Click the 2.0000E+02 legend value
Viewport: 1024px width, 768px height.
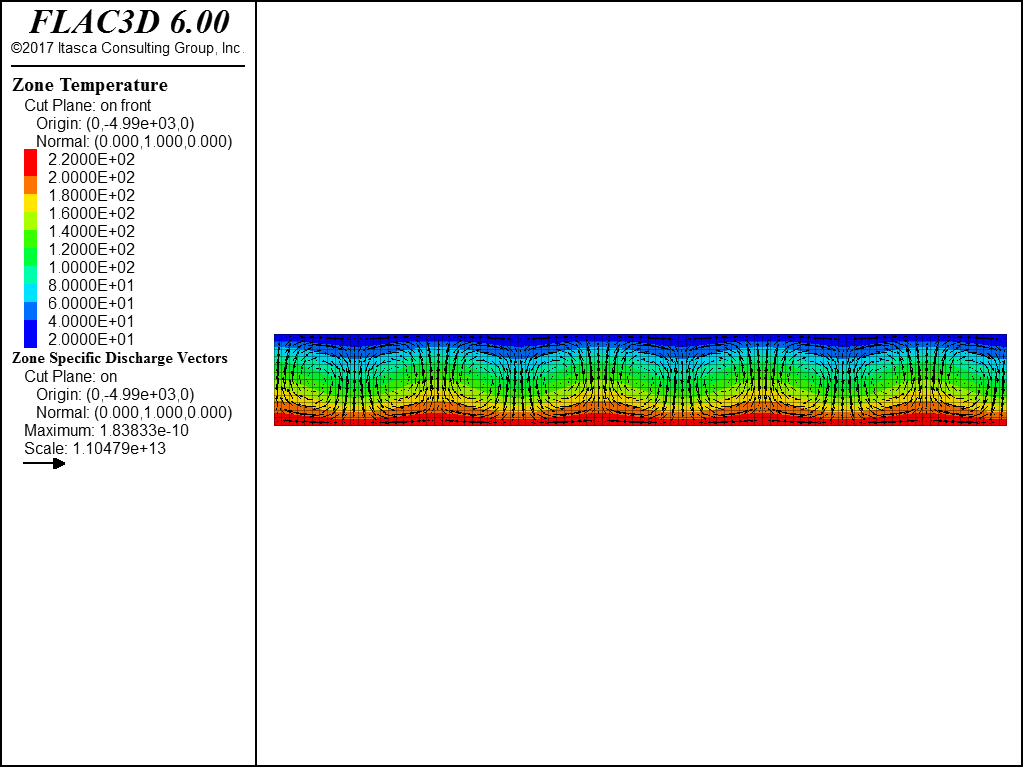point(91,178)
